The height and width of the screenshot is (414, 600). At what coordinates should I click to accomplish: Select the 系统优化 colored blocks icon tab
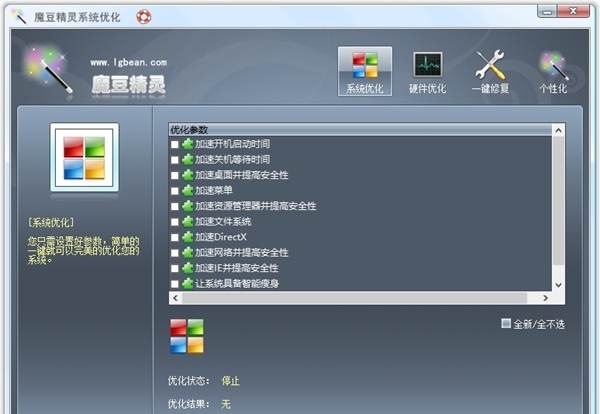[365, 72]
